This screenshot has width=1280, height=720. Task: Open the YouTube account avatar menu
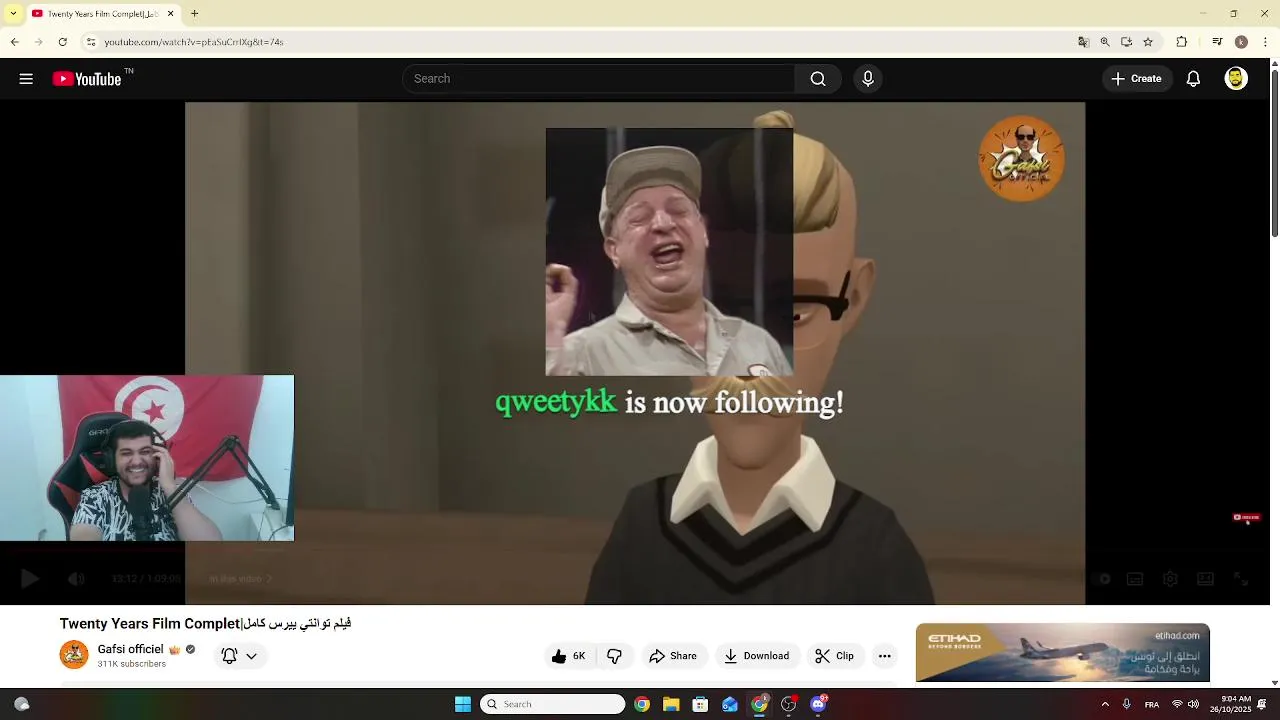click(1236, 79)
